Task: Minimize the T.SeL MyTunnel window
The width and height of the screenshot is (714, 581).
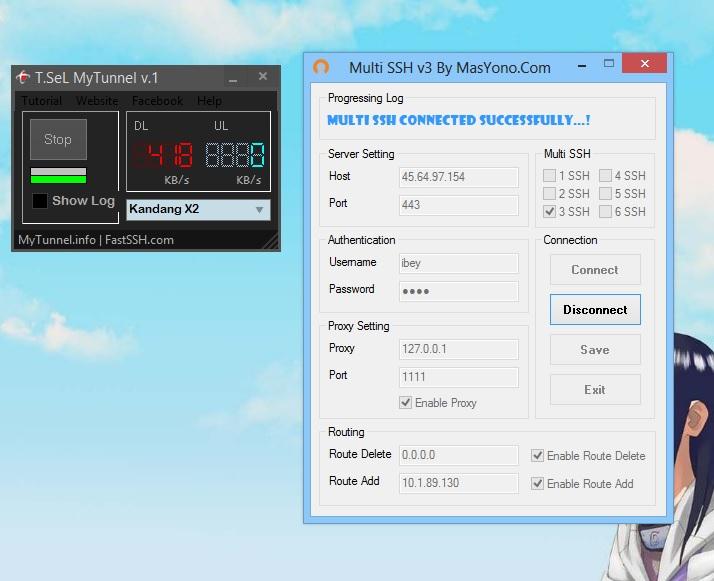Action: tap(233, 77)
